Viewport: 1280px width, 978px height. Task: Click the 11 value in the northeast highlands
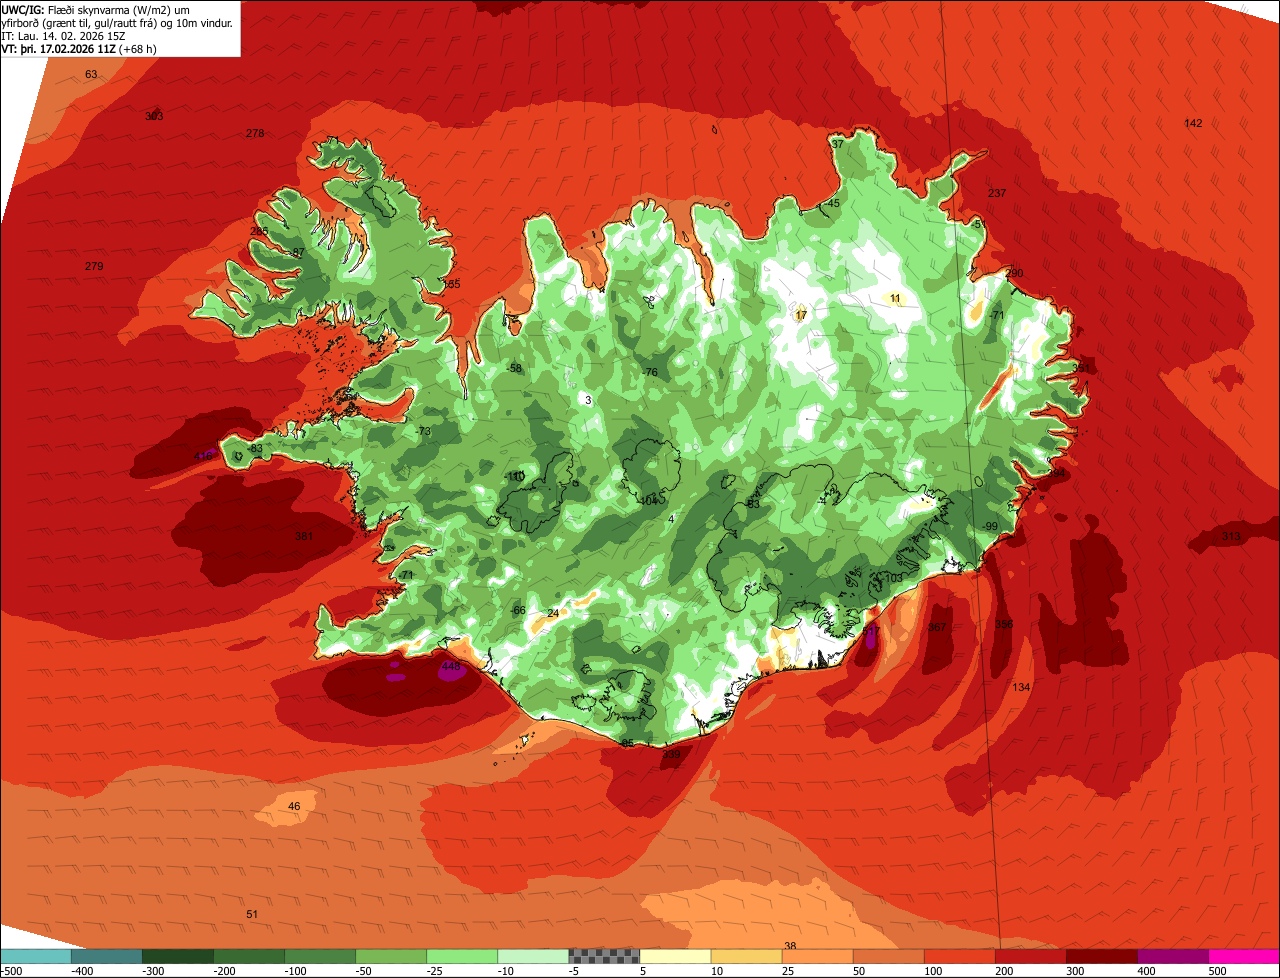tap(895, 298)
